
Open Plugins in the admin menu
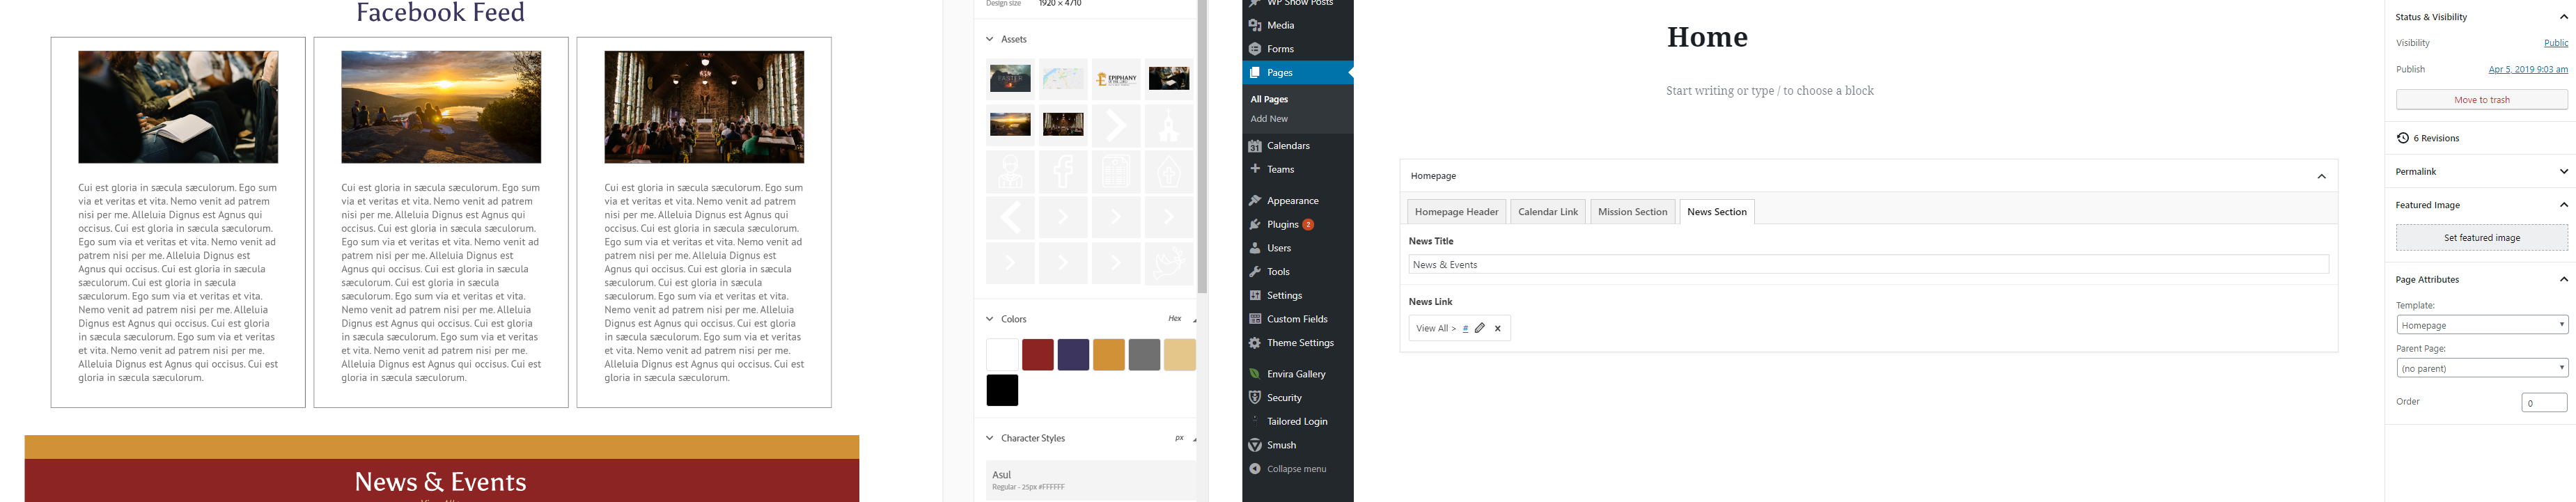pos(1282,225)
